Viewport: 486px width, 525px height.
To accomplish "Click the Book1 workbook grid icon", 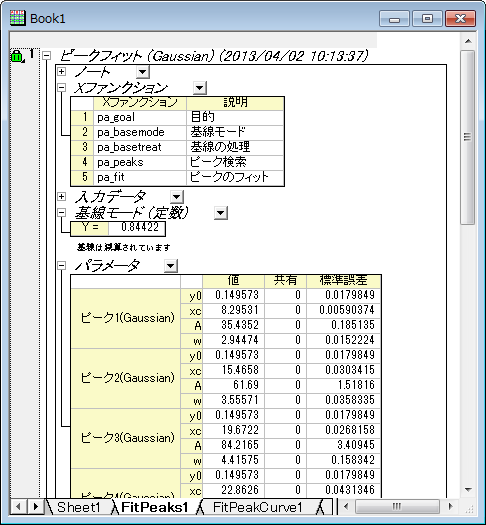I will pyautogui.click(x=17, y=18).
